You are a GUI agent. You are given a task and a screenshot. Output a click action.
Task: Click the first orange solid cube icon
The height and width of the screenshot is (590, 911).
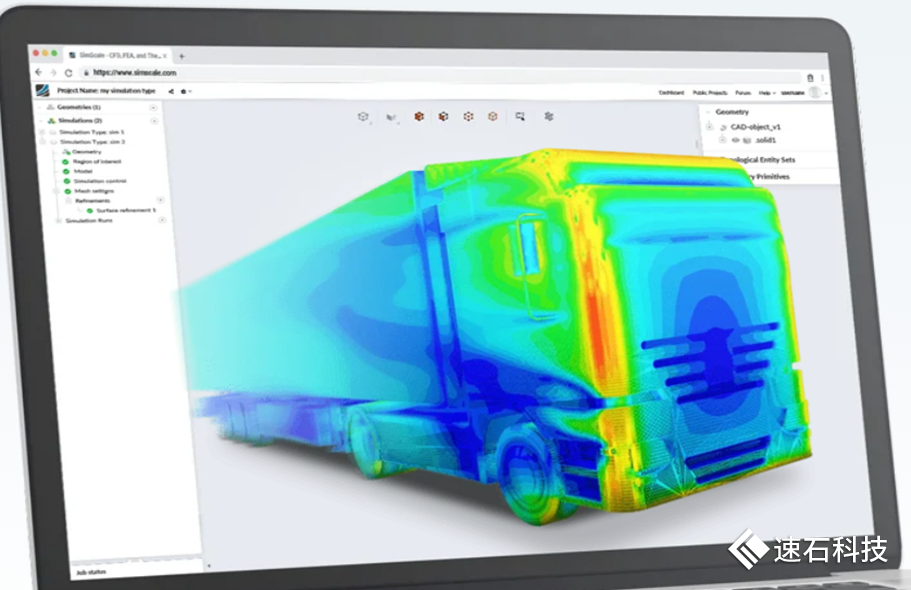(x=418, y=117)
